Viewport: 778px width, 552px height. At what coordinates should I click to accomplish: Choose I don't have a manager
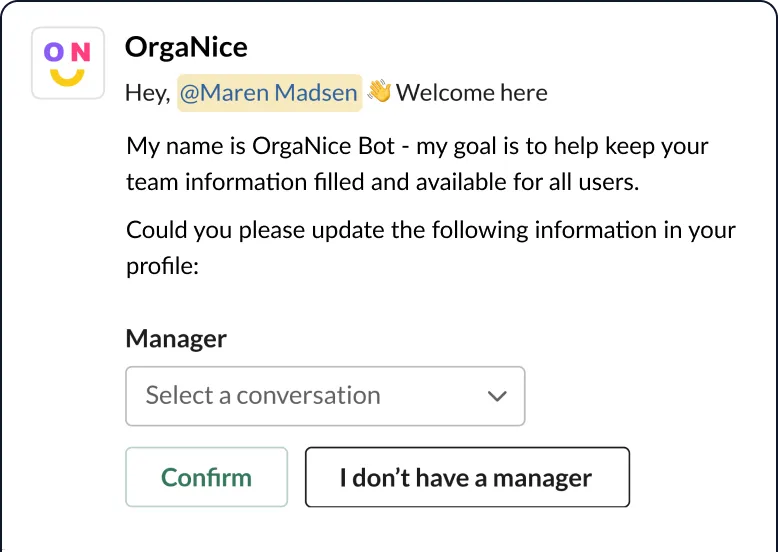coord(467,477)
